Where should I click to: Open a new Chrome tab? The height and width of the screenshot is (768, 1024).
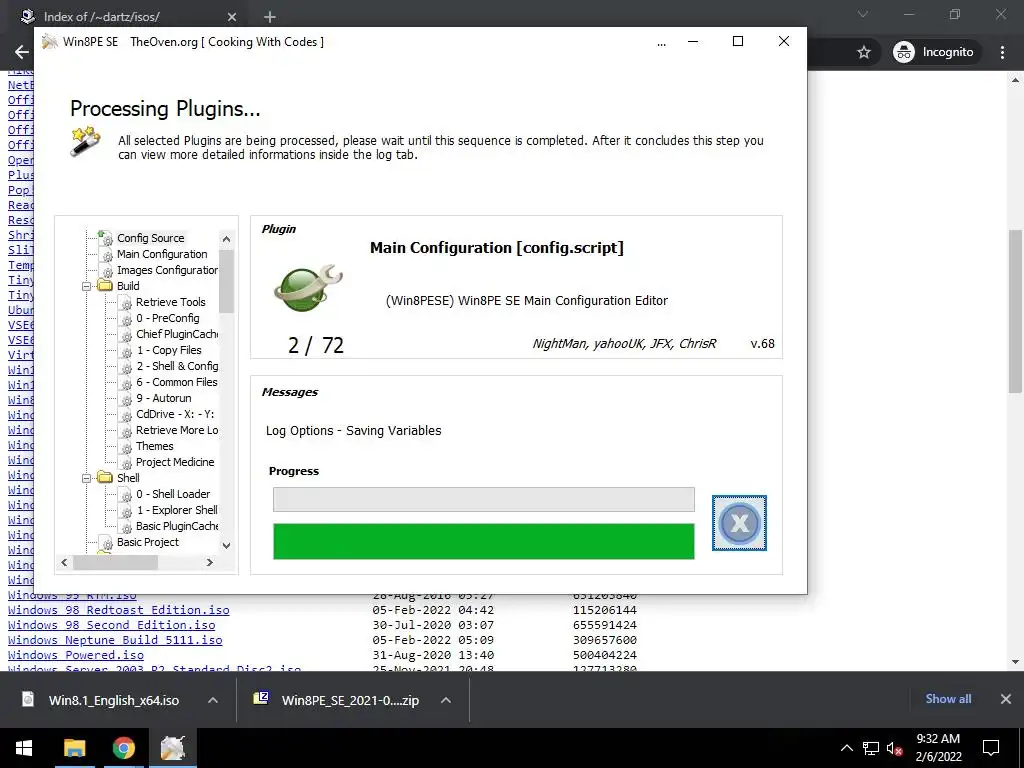pos(270,17)
